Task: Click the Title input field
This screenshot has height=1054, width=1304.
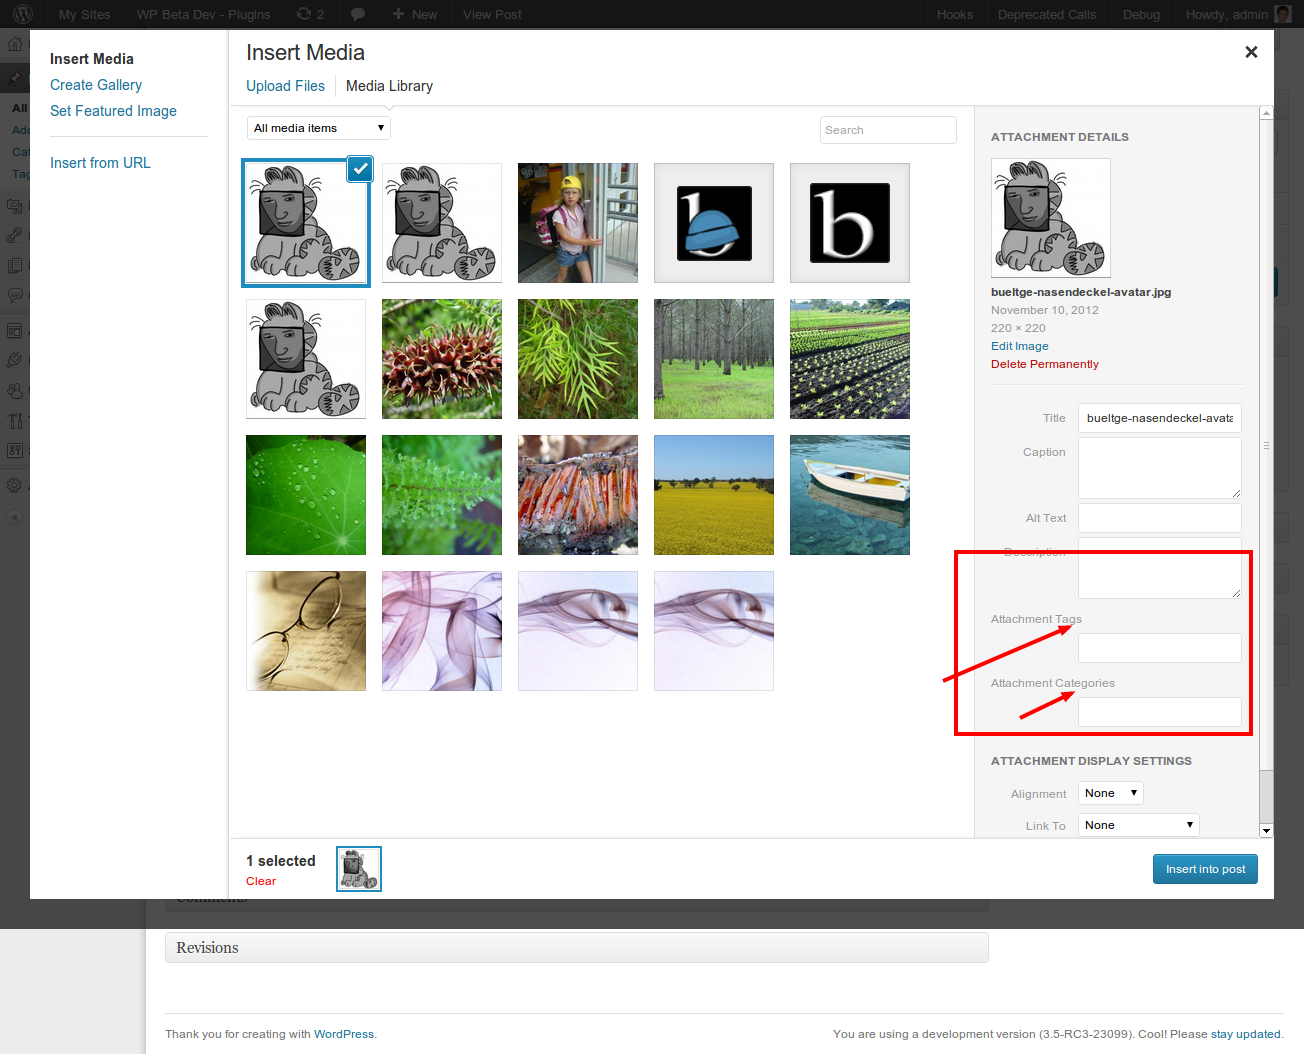Action: (1160, 418)
